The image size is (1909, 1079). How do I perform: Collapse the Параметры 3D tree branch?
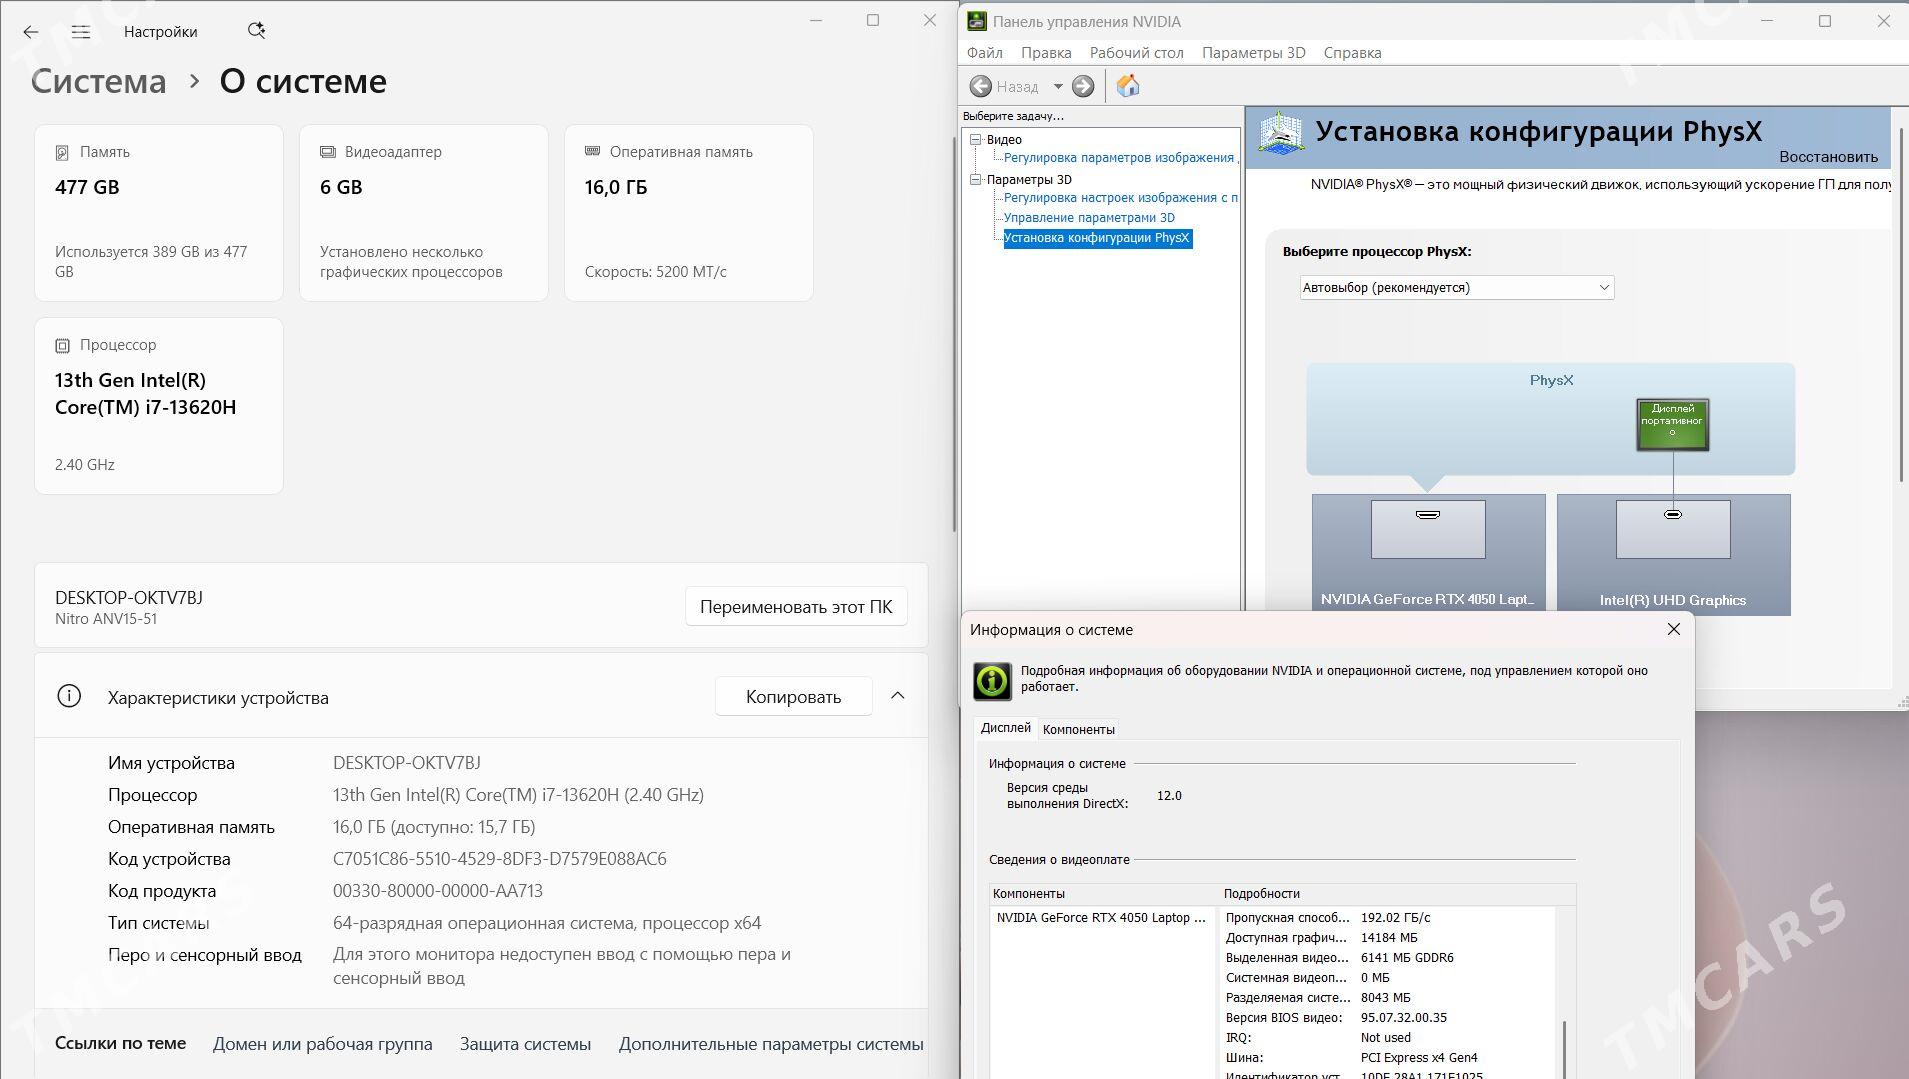tap(976, 177)
